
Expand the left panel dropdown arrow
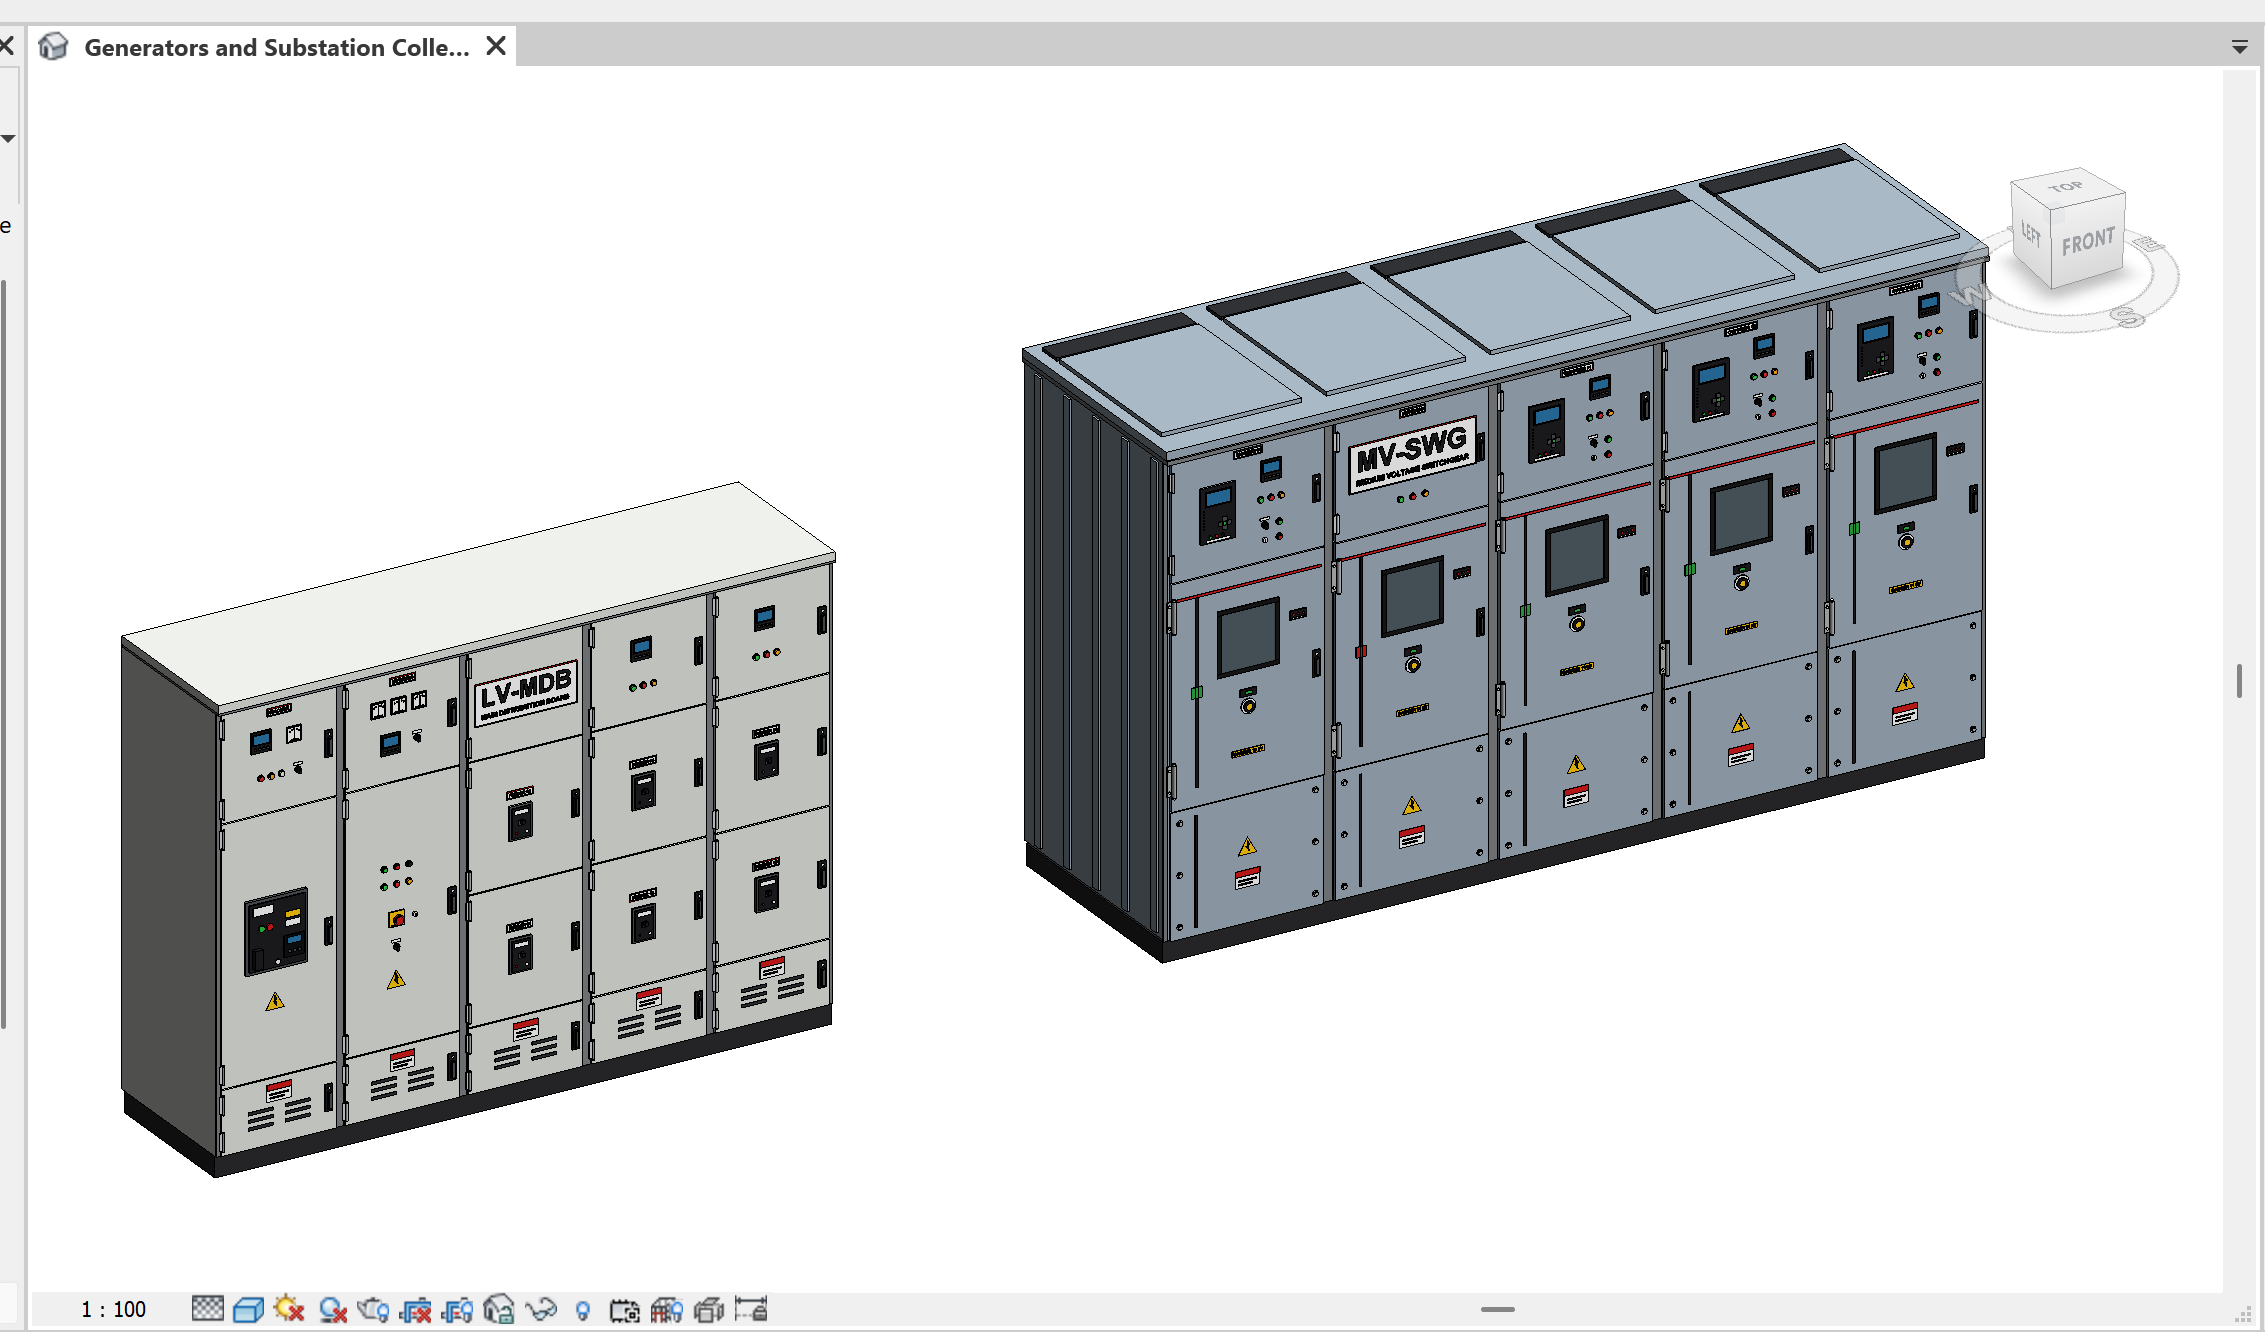point(8,138)
